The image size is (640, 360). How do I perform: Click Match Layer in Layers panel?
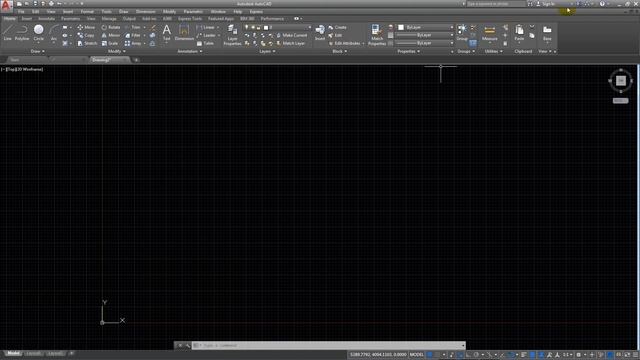click(291, 43)
